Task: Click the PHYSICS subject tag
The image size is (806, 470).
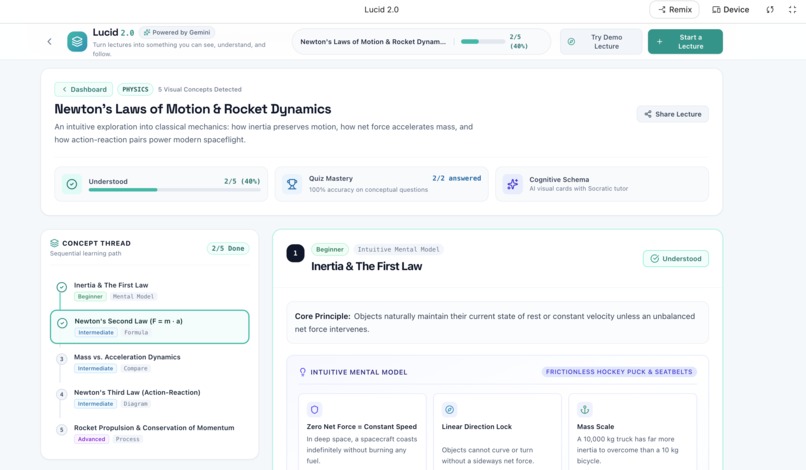Action: coord(135,89)
